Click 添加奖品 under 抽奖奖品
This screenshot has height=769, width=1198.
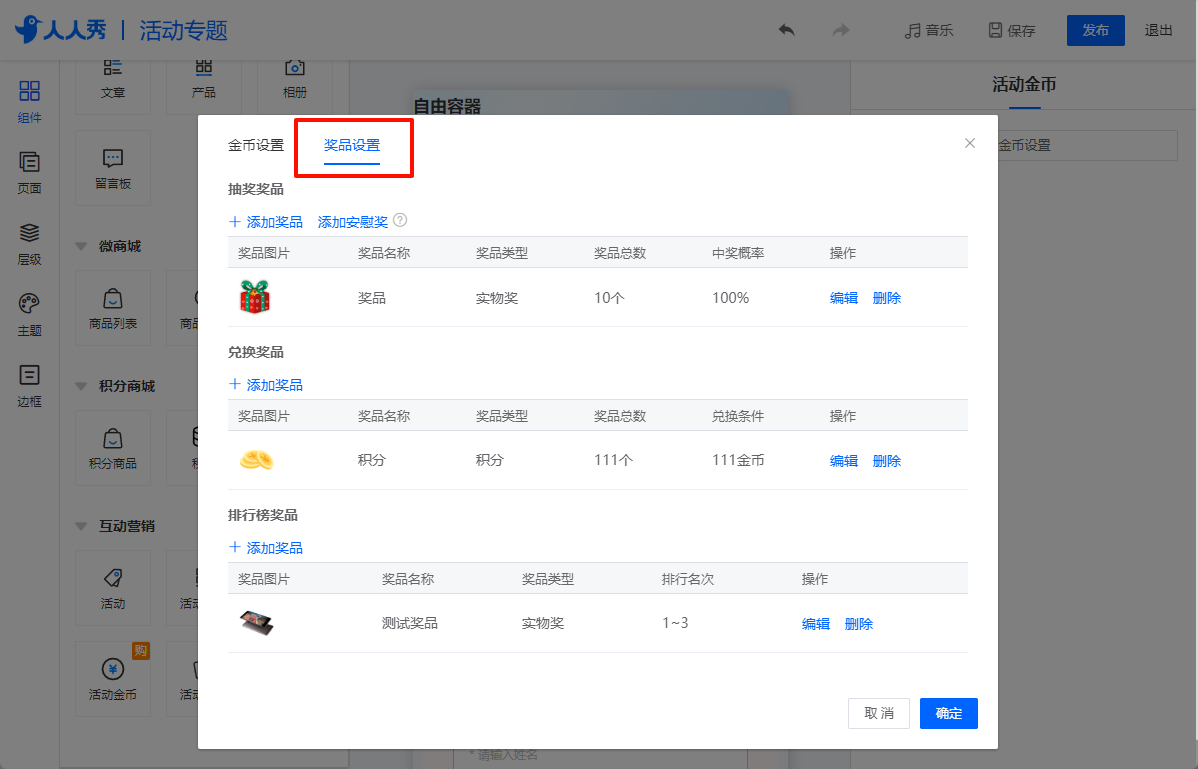(x=266, y=222)
